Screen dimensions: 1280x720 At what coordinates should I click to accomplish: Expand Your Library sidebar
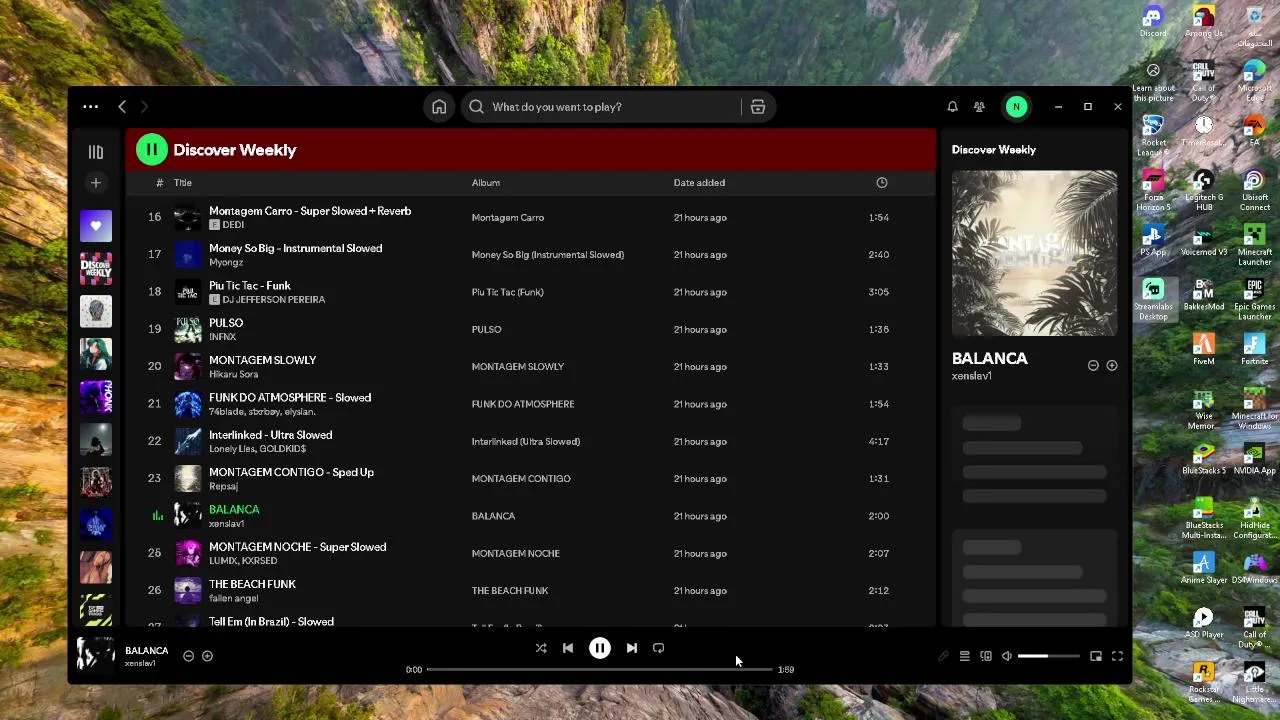(x=96, y=152)
